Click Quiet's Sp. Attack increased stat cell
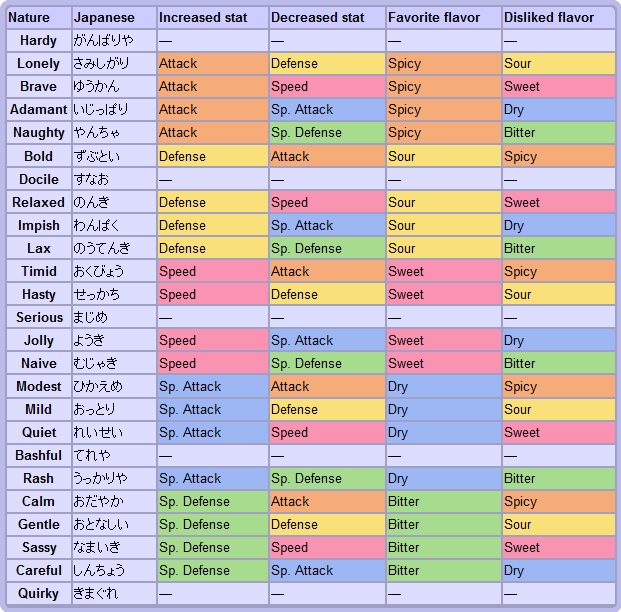 coord(212,432)
